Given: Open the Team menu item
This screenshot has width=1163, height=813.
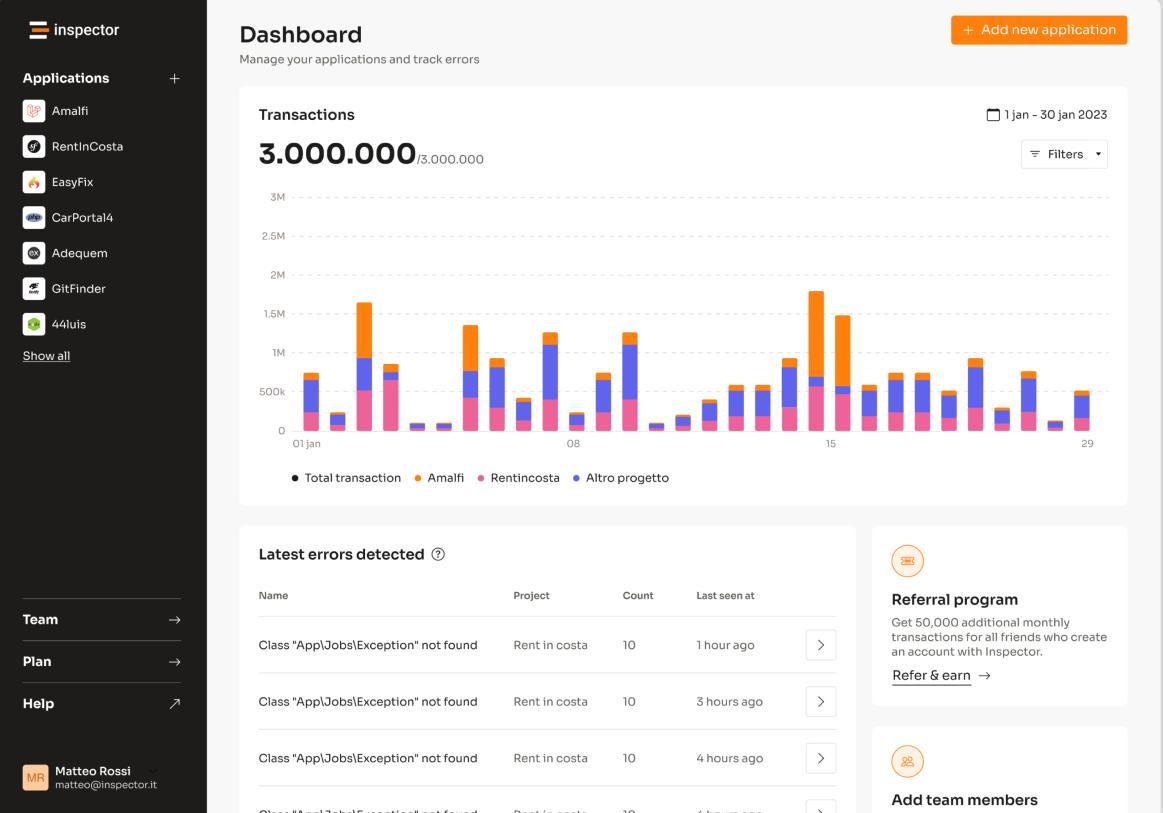Looking at the screenshot, I should tap(102, 620).
